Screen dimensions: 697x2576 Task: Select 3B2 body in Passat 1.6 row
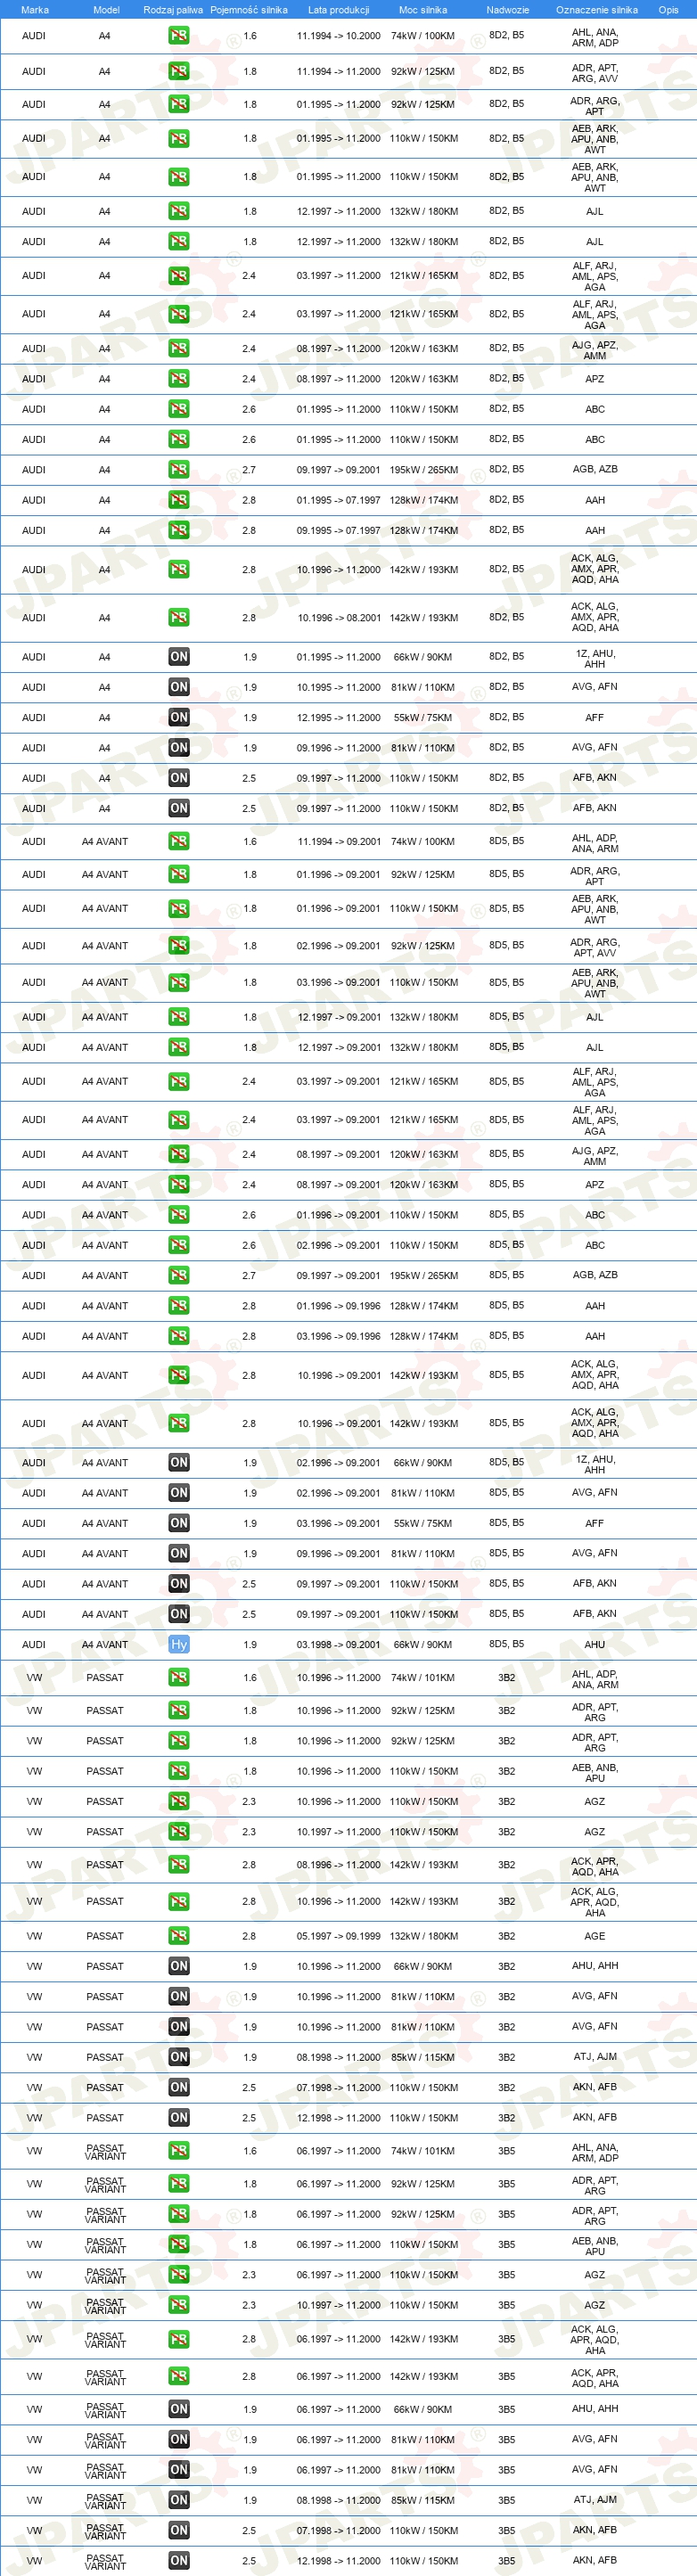click(507, 1678)
